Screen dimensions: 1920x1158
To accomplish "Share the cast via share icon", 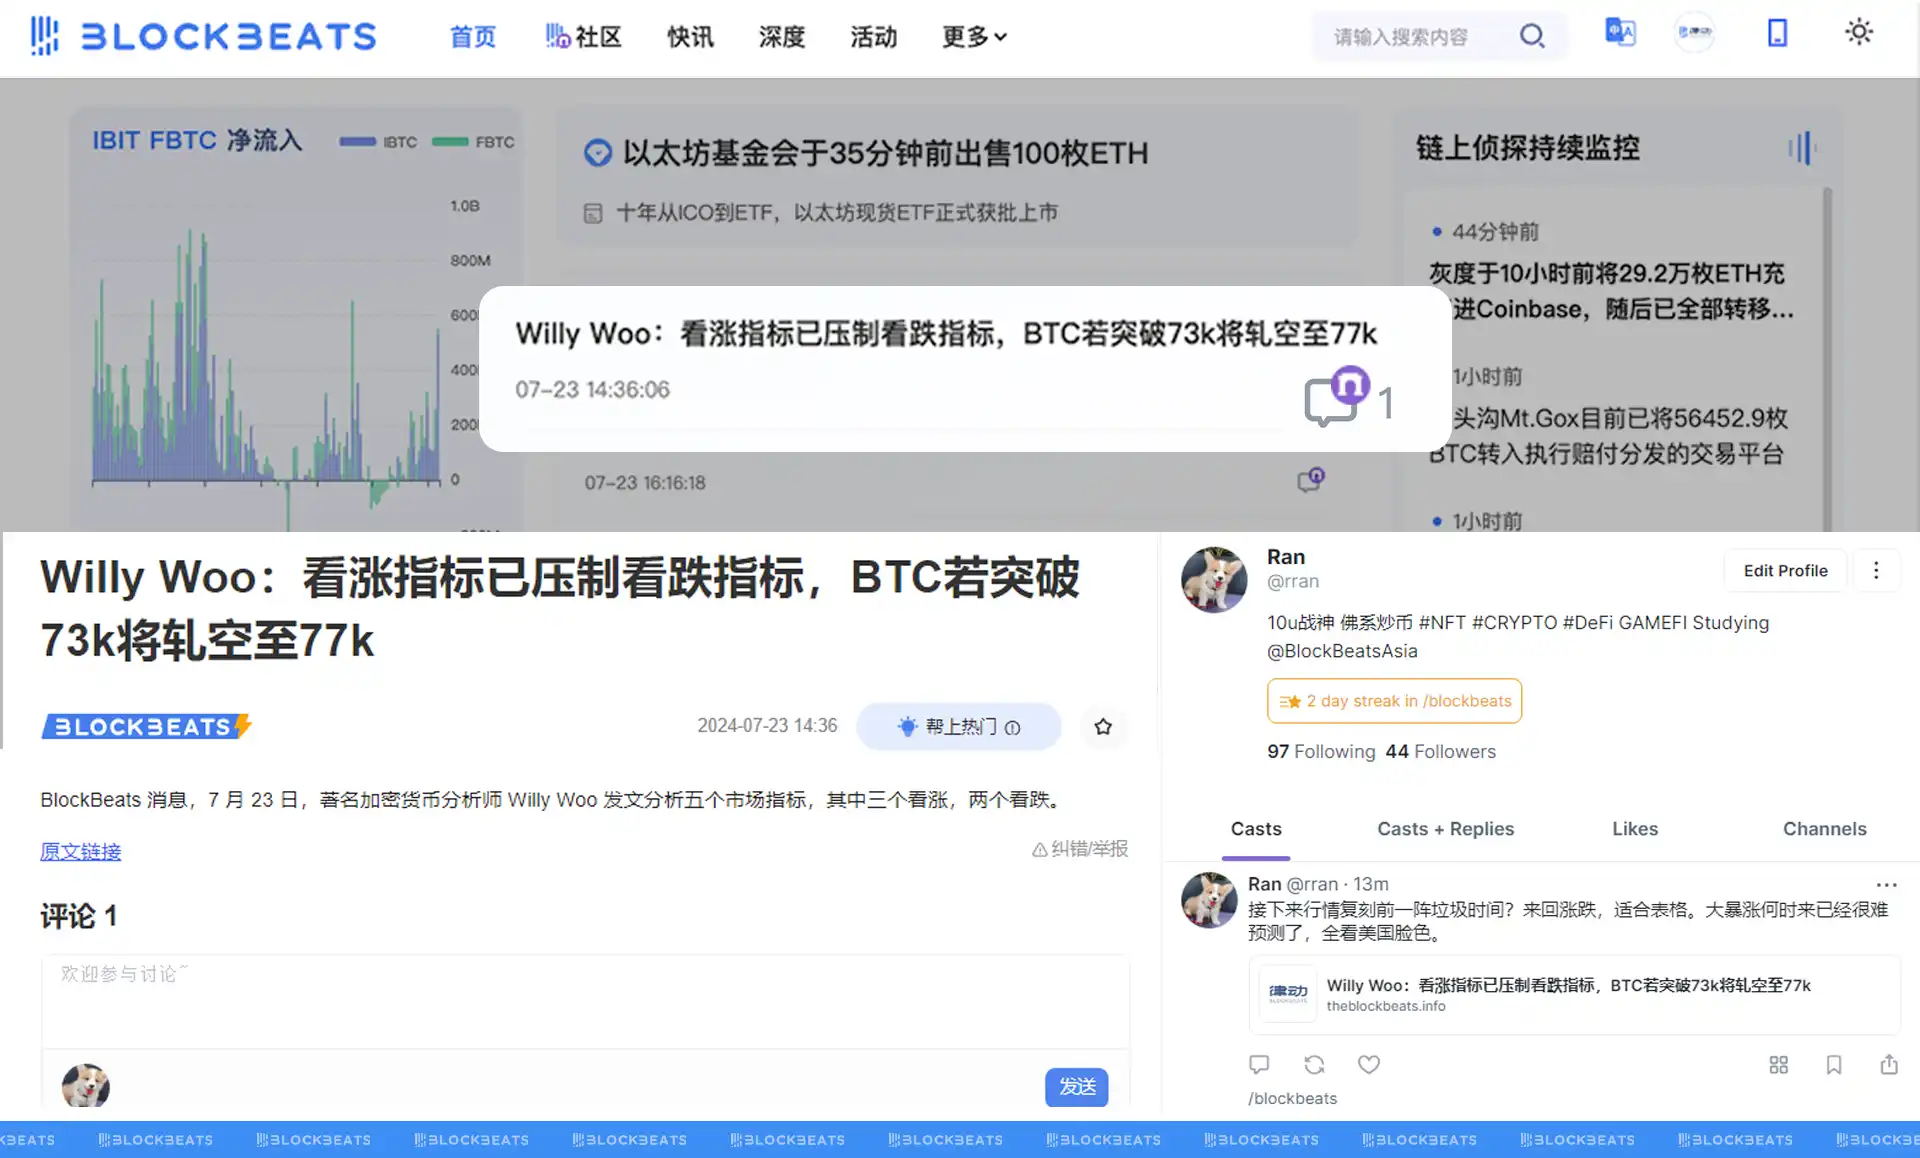I will click(1888, 1064).
